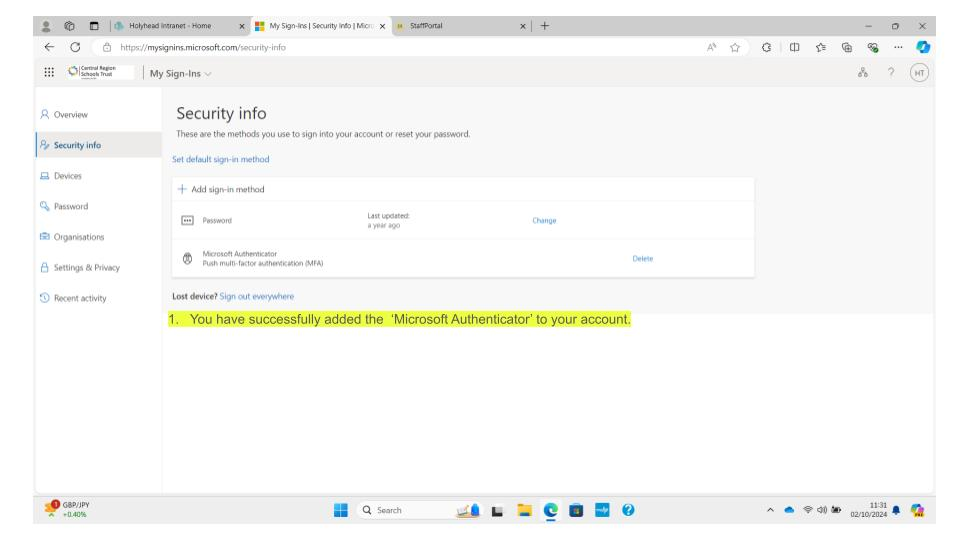Image resolution: width=960 pixels, height=540 pixels.
Task: Click Change next to Password
Action: tap(544, 220)
